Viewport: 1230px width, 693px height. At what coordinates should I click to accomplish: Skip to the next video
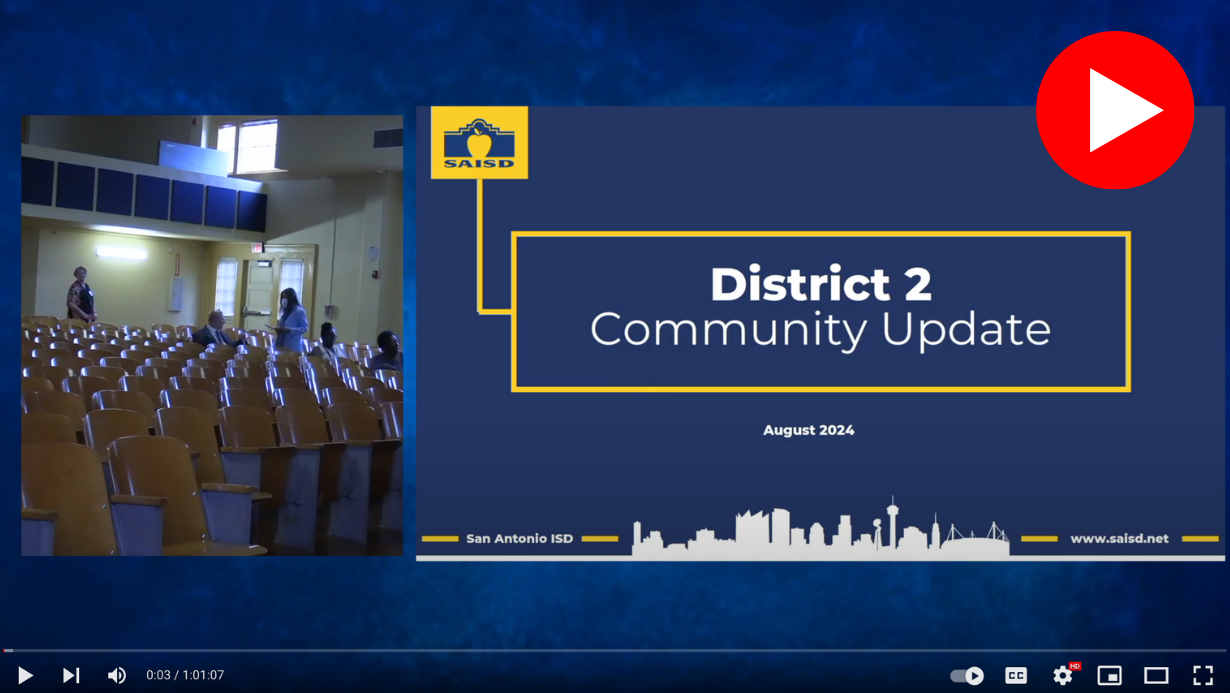click(x=71, y=675)
